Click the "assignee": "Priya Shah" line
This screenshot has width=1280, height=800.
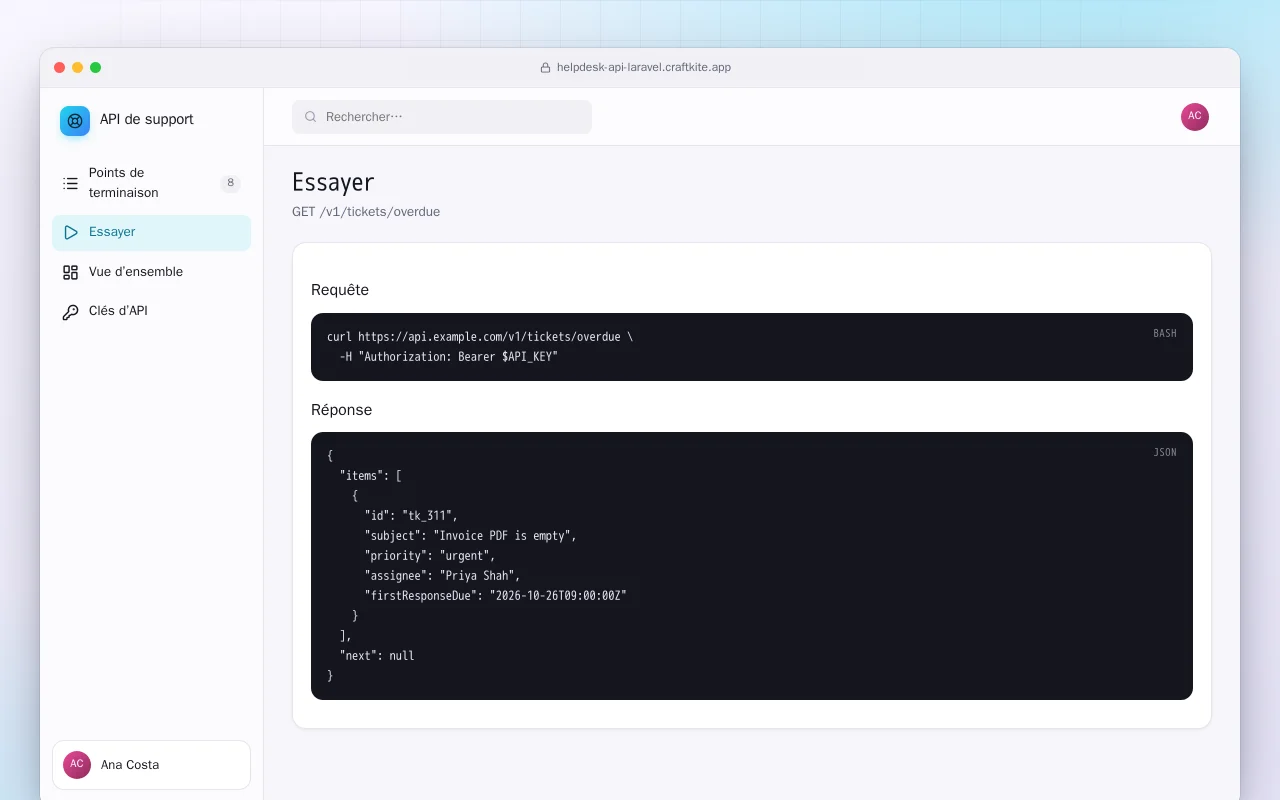pos(442,576)
